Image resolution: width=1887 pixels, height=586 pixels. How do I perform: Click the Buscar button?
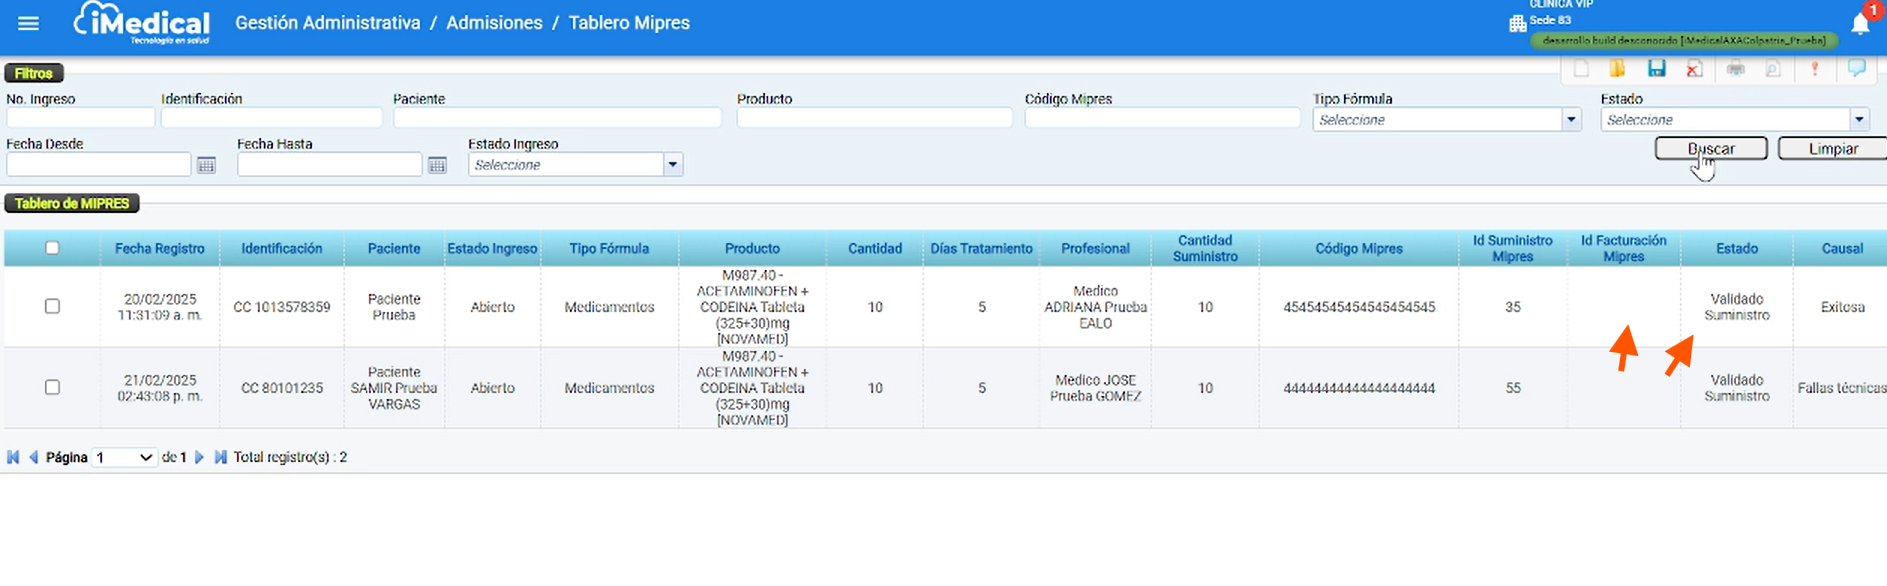click(1711, 149)
